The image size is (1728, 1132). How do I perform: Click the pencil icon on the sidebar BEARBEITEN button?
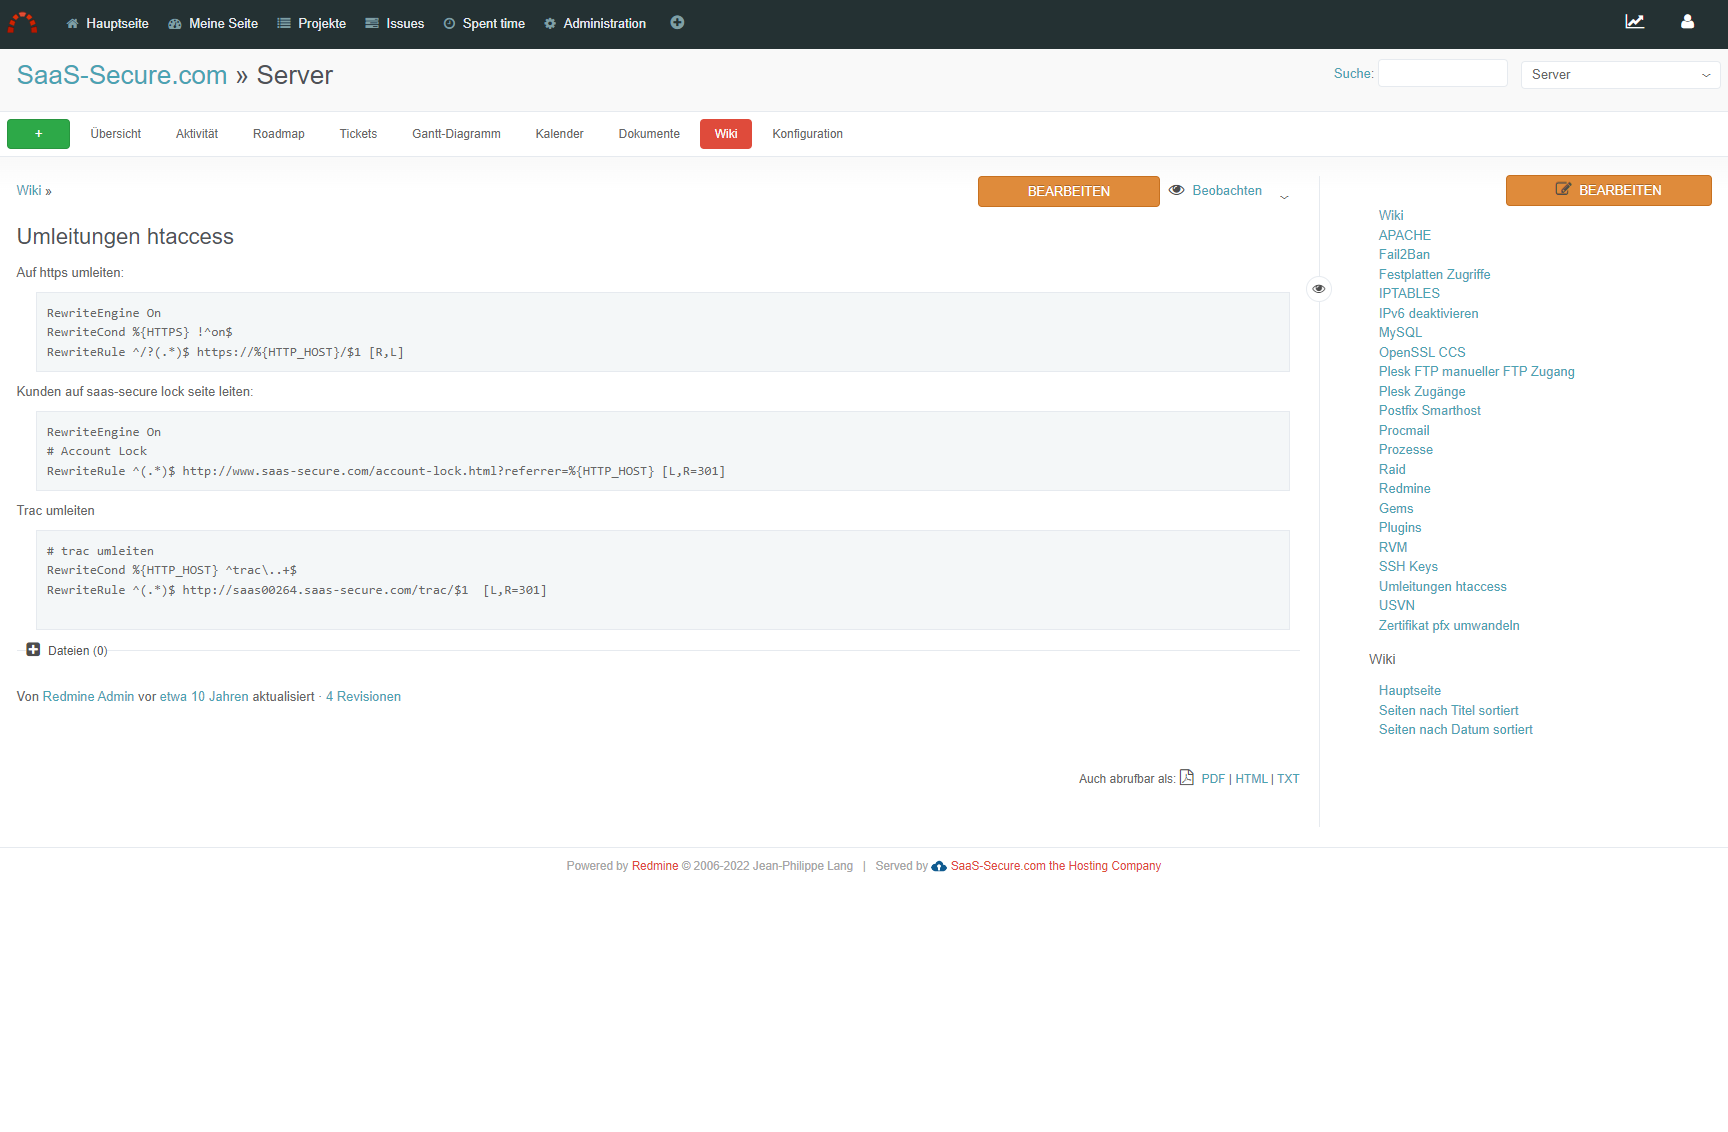(1562, 189)
